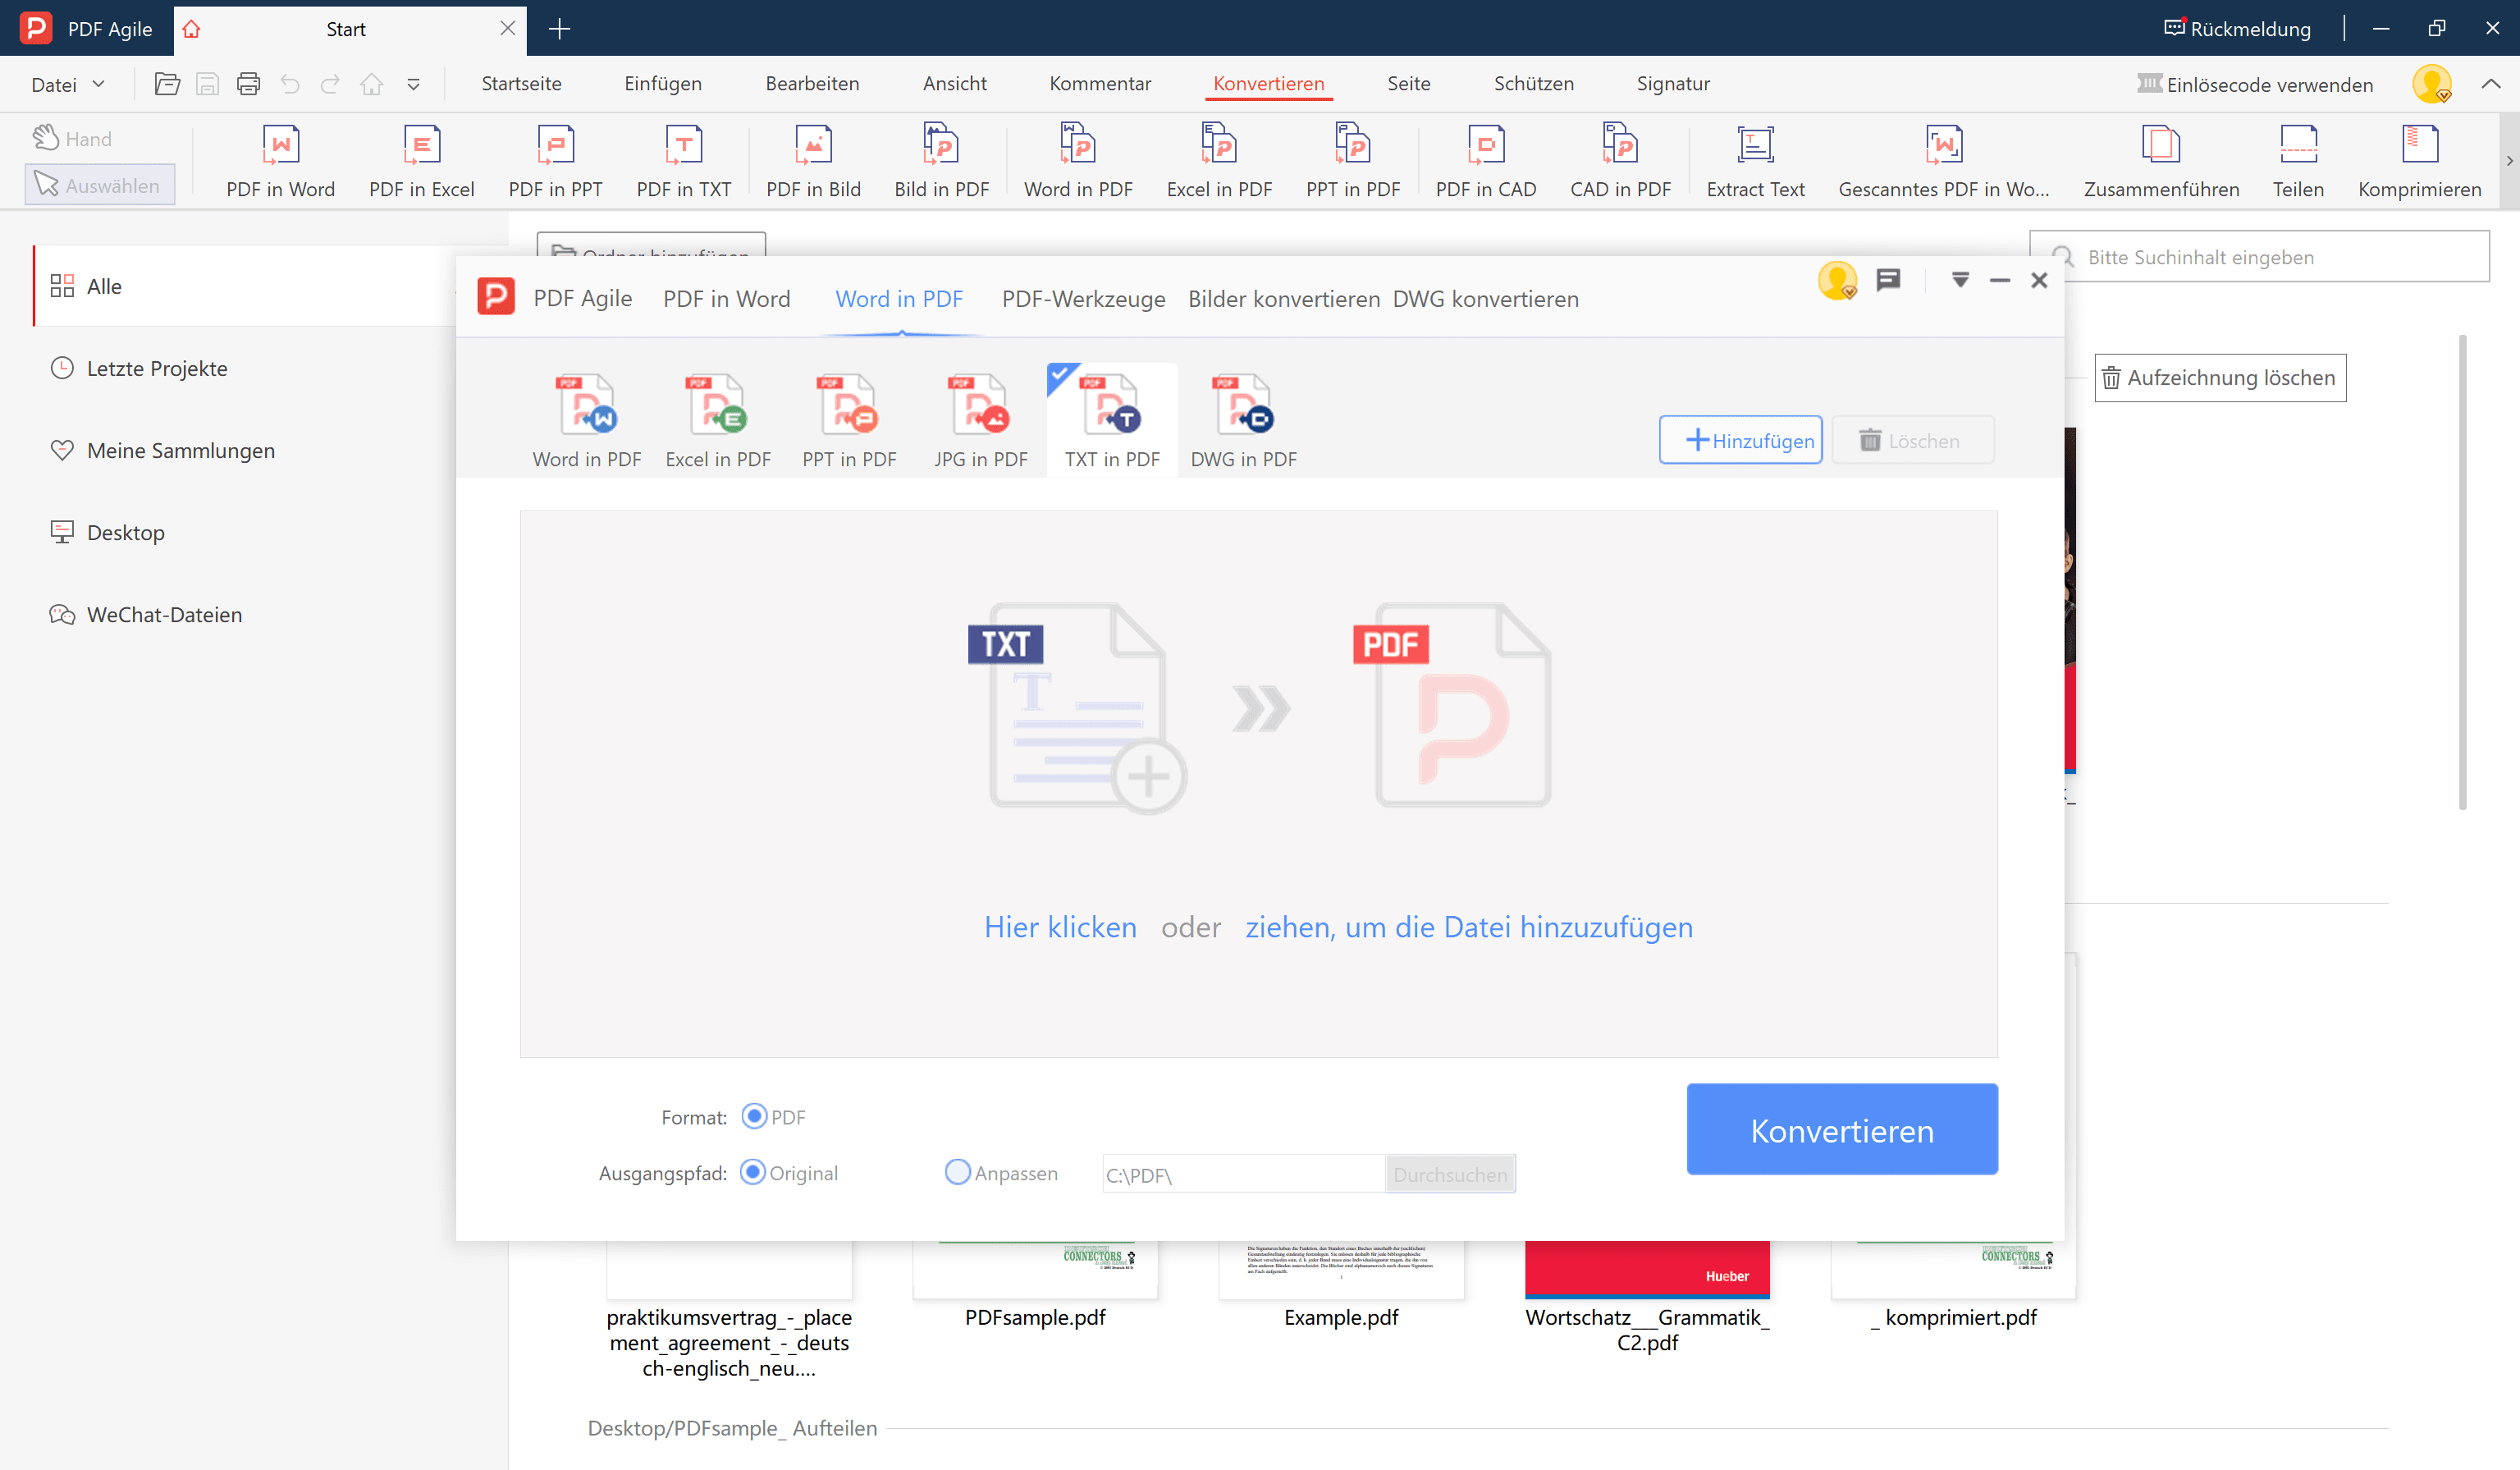Select Anpassen output path radio button
2520x1470 pixels.
[957, 1172]
